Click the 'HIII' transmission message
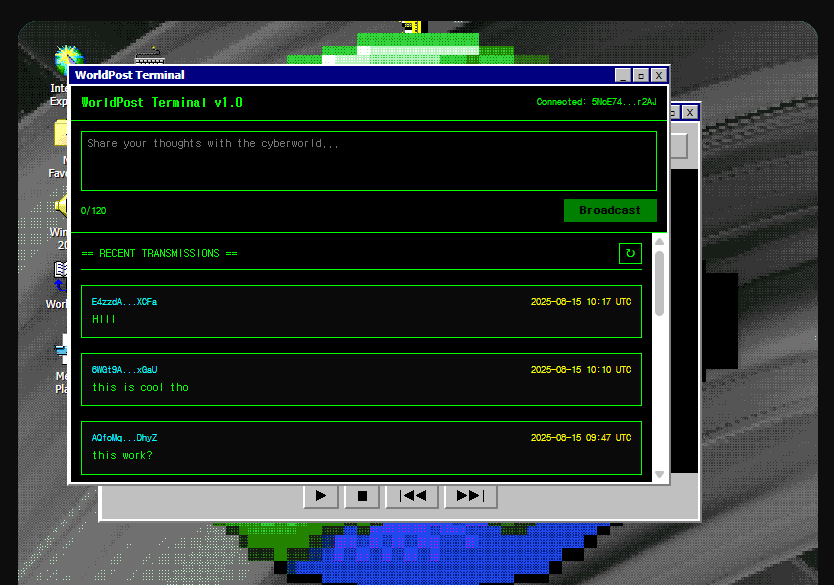 tap(104, 320)
